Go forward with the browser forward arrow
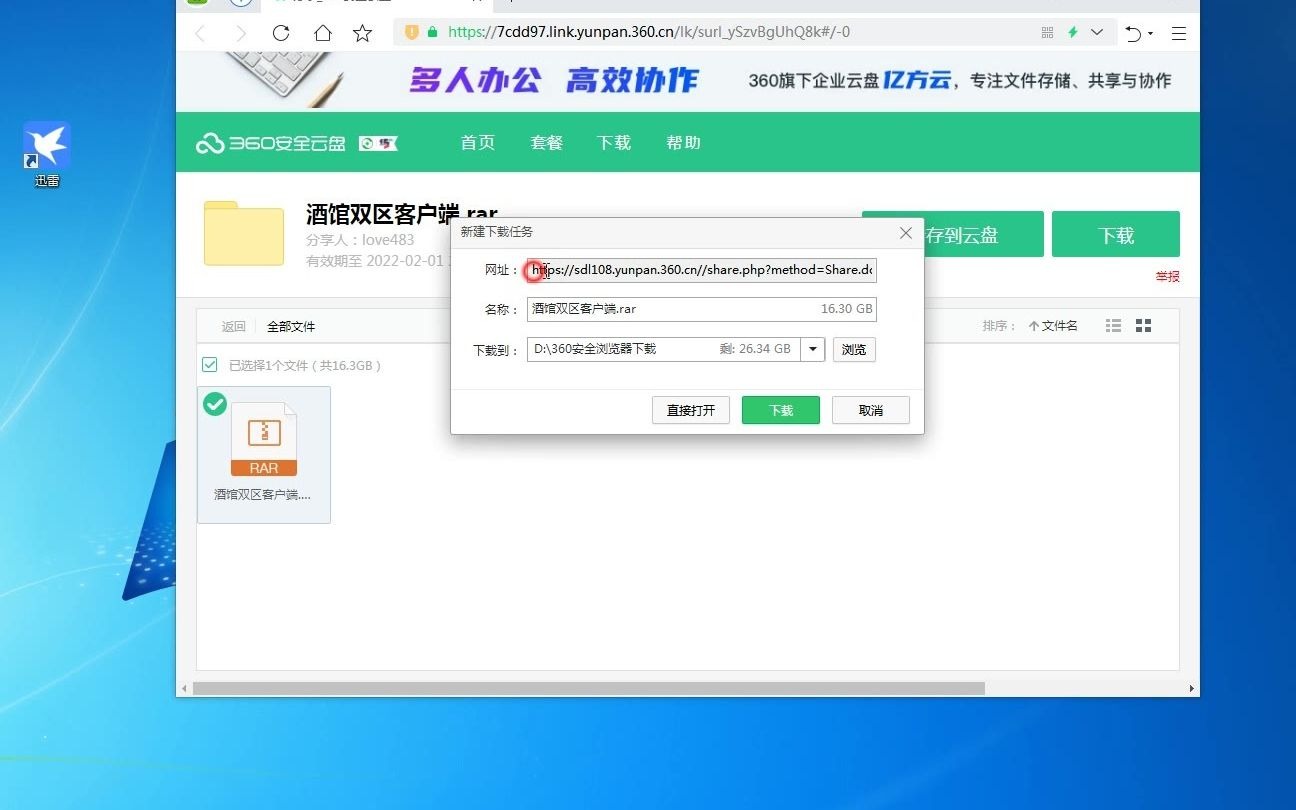This screenshot has width=1296, height=810. click(240, 33)
